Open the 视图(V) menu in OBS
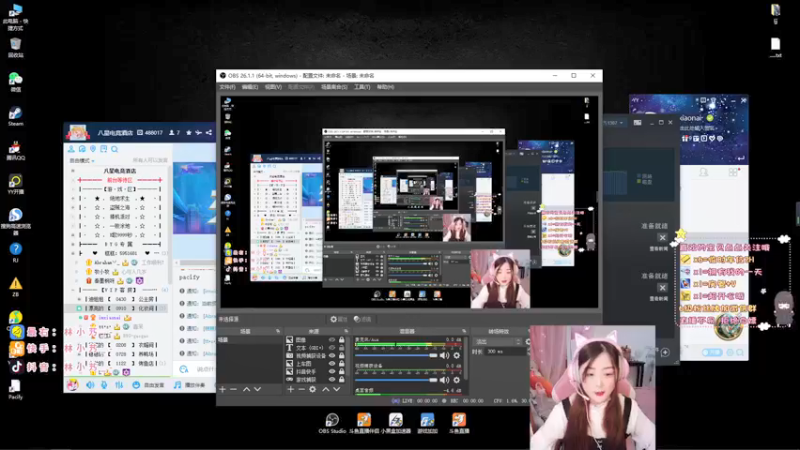Screen dimensions: 800x450 coord(273,87)
